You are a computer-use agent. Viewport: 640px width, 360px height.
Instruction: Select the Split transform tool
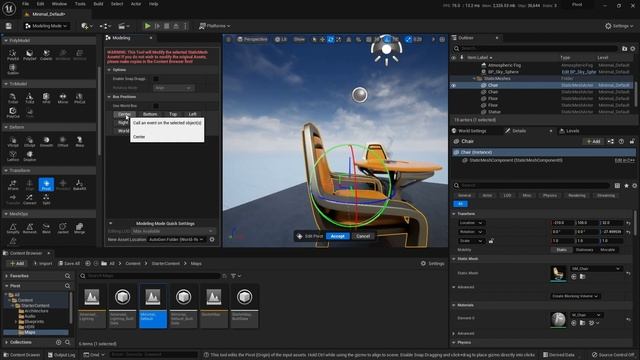click(46, 199)
